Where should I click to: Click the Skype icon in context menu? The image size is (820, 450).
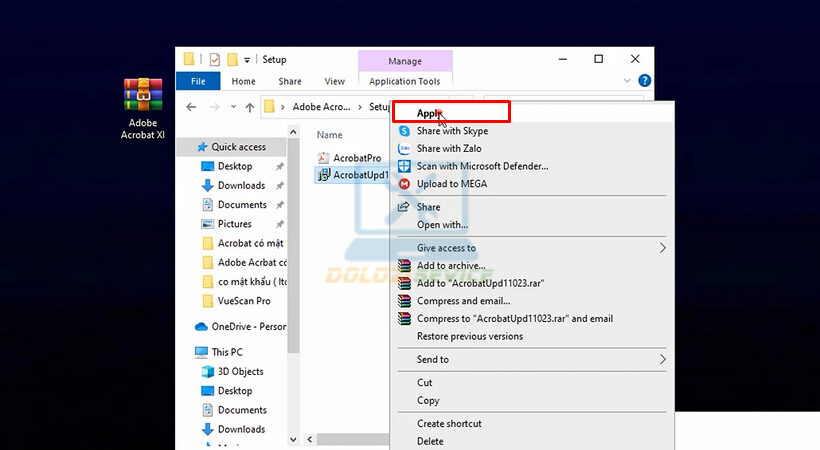tap(404, 131)
